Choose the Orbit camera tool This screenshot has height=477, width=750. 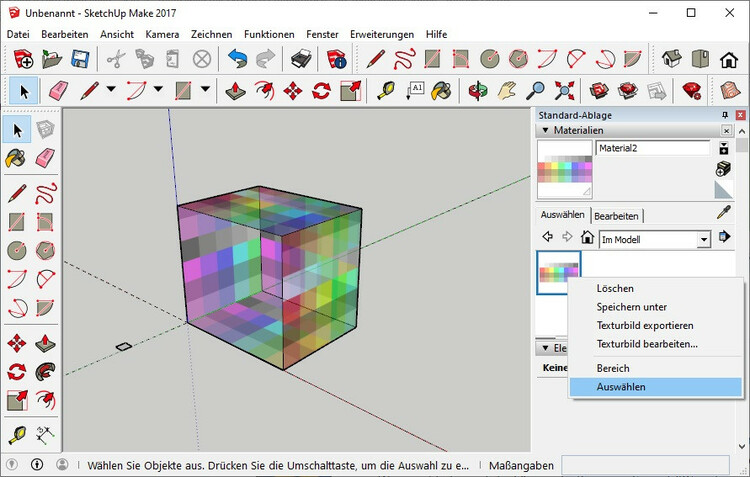(x=479, y=91)
